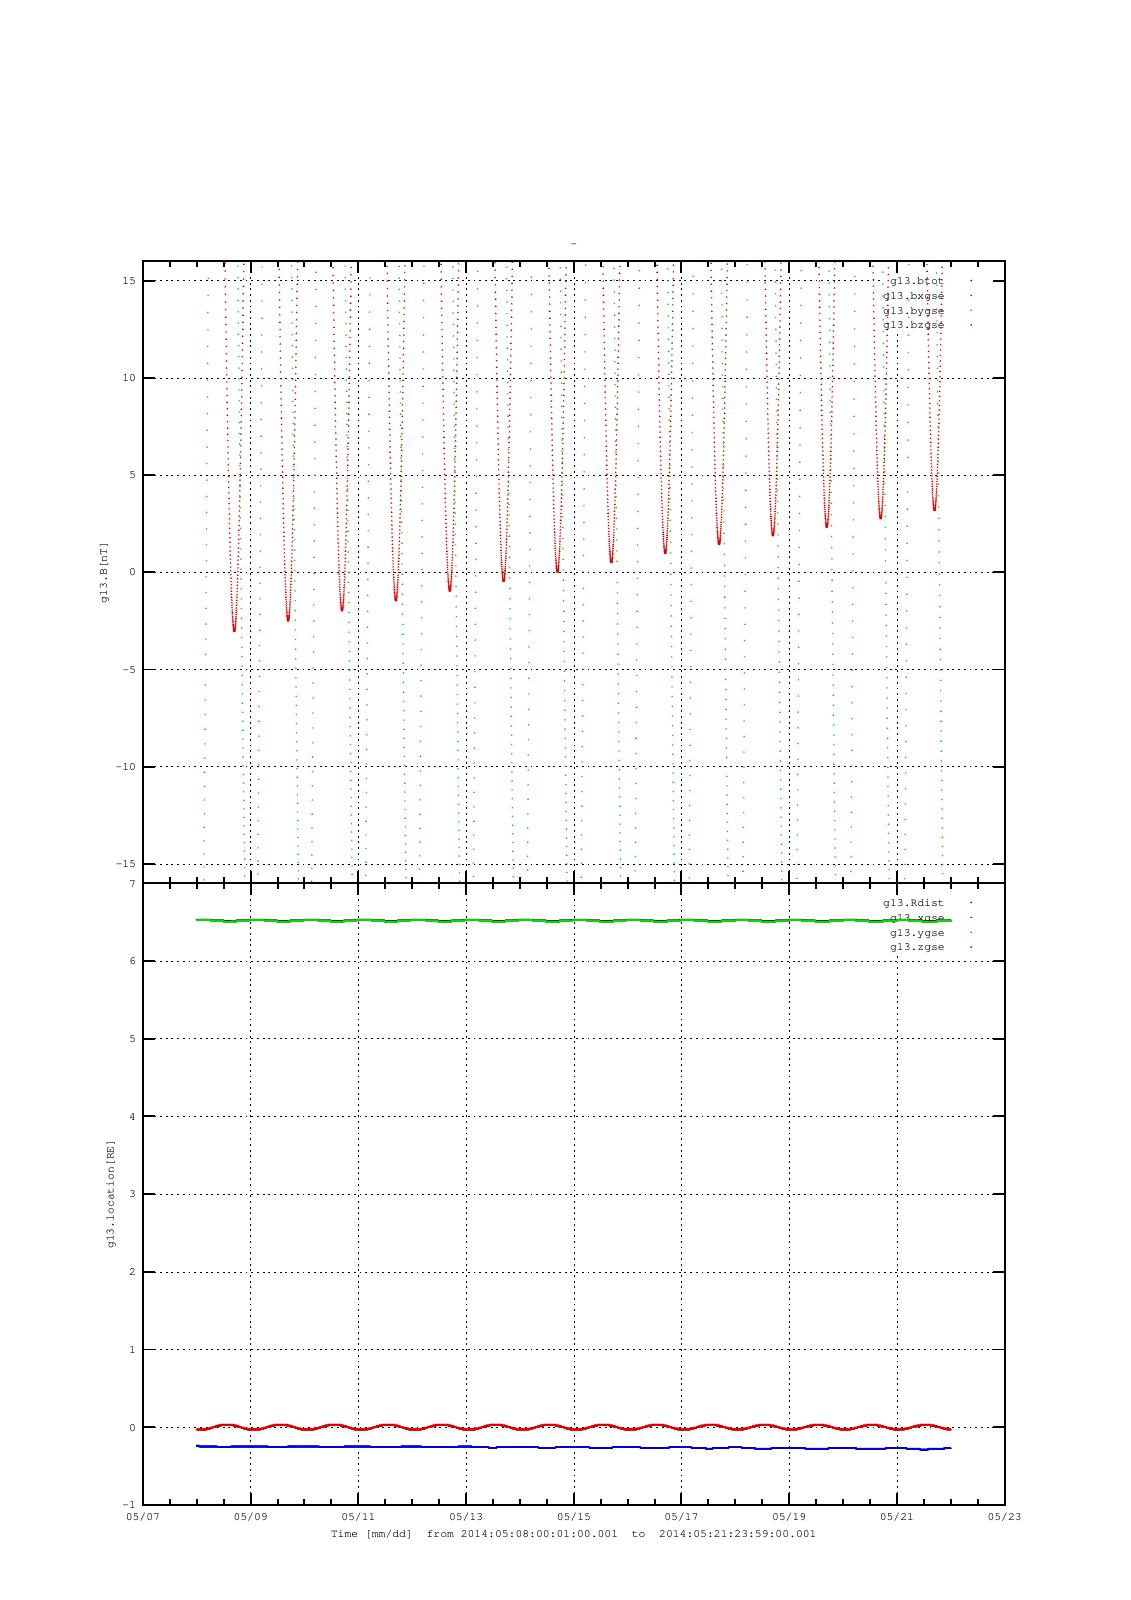Select the 05/09 date tick label
The height and width of the screenshot is (1600, 1131).
[x=250, y=1517]
